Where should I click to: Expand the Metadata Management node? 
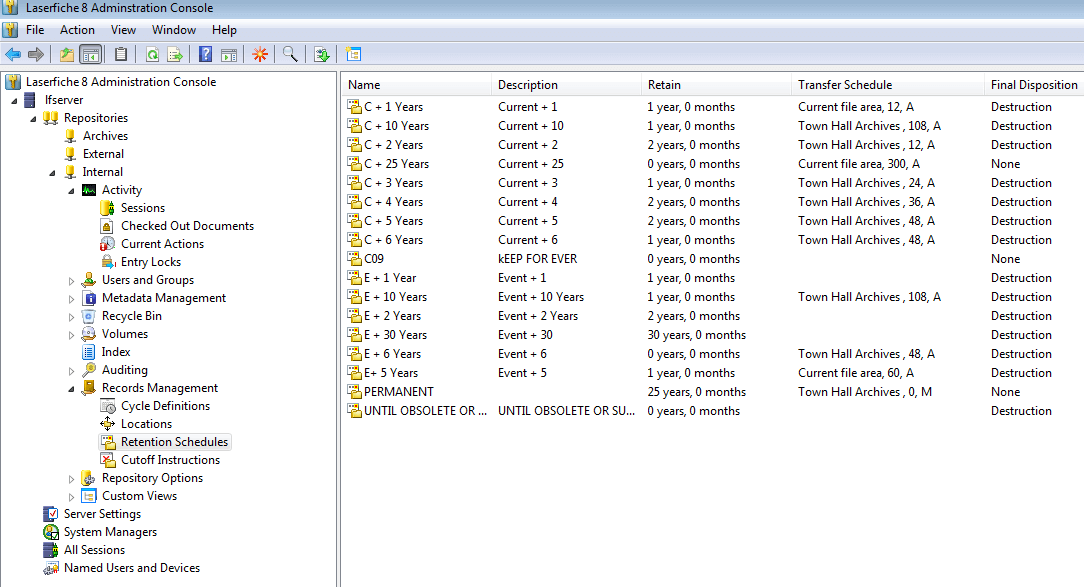71,299
